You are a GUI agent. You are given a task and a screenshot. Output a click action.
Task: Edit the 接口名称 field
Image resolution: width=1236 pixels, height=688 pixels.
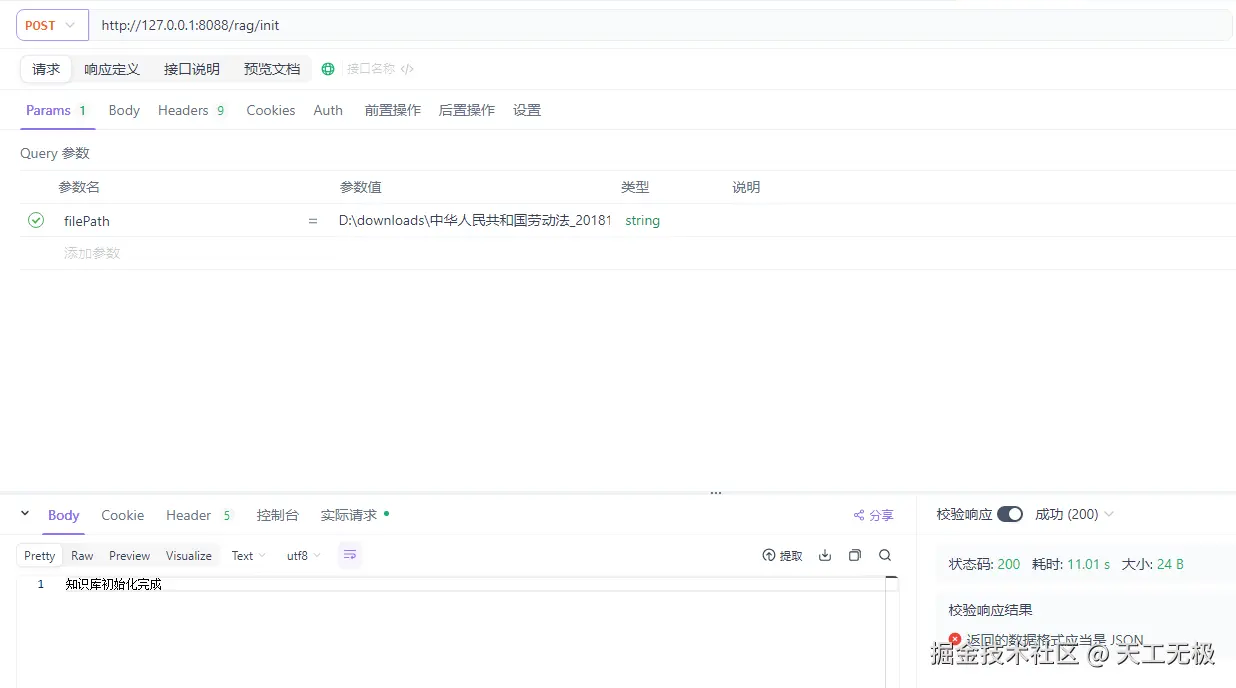(371, 69)
